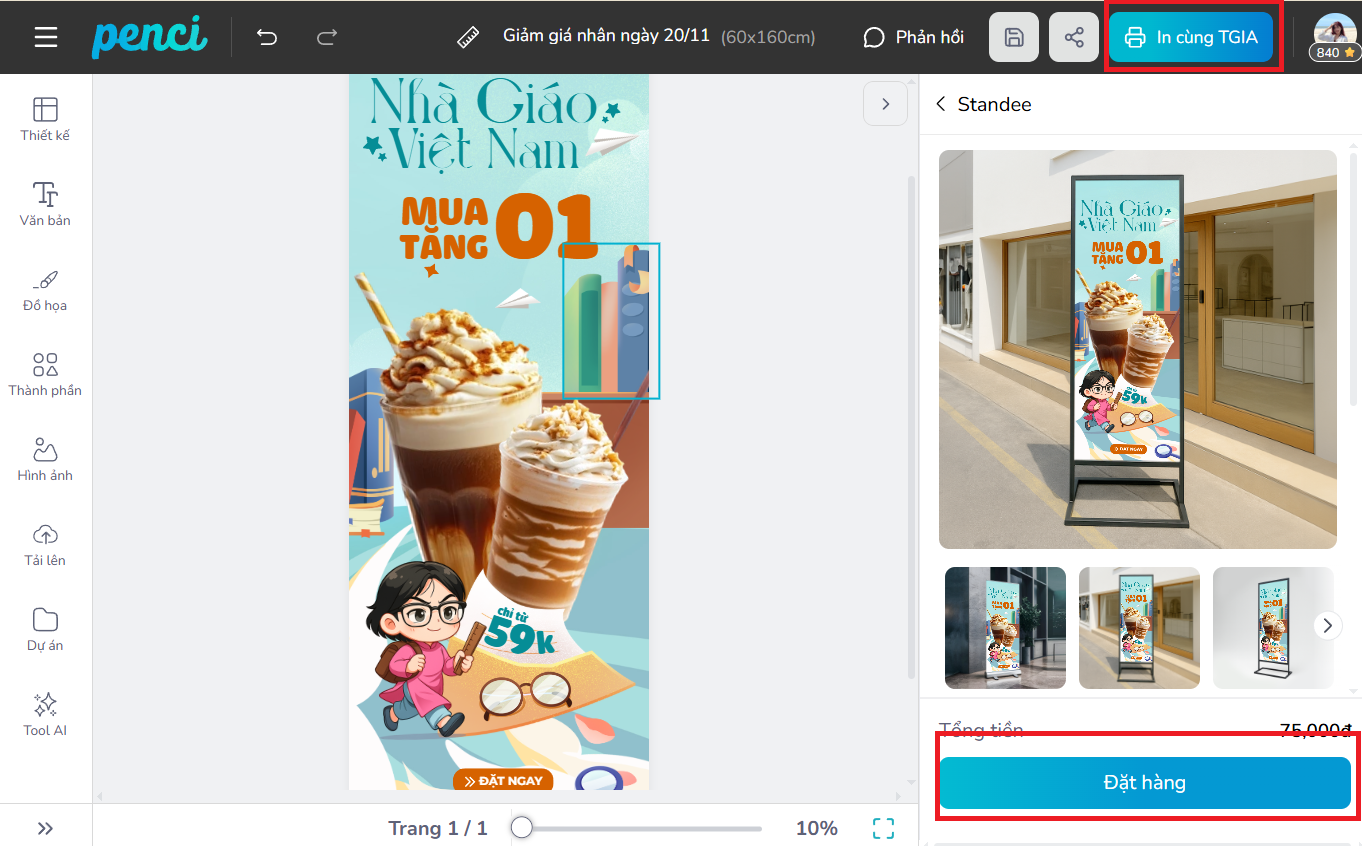Screen dimensions: 1362x846
Task: Go back from the Standee panel
Action: [941, 104]
